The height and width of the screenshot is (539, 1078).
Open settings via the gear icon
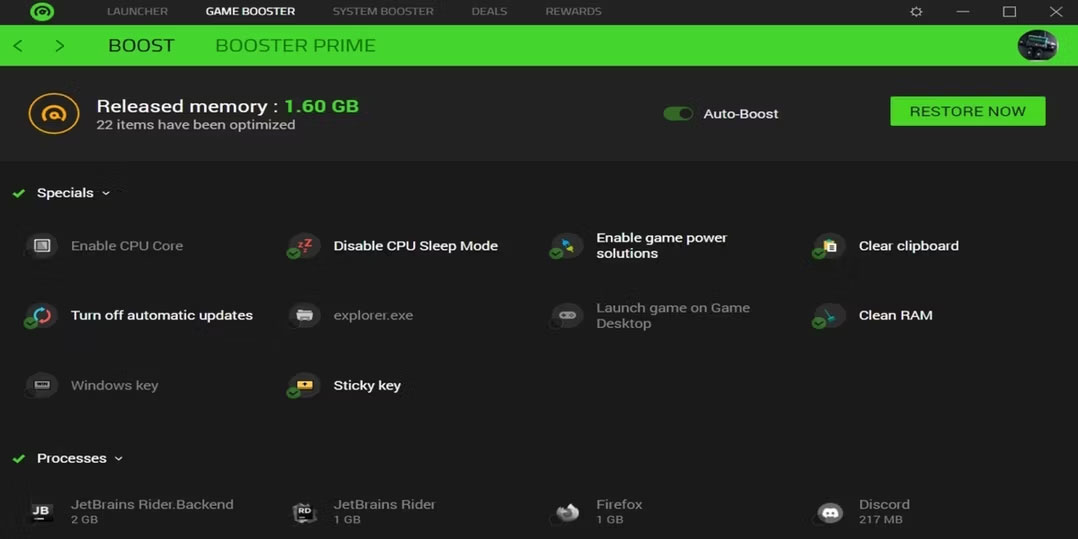point(916,12)
